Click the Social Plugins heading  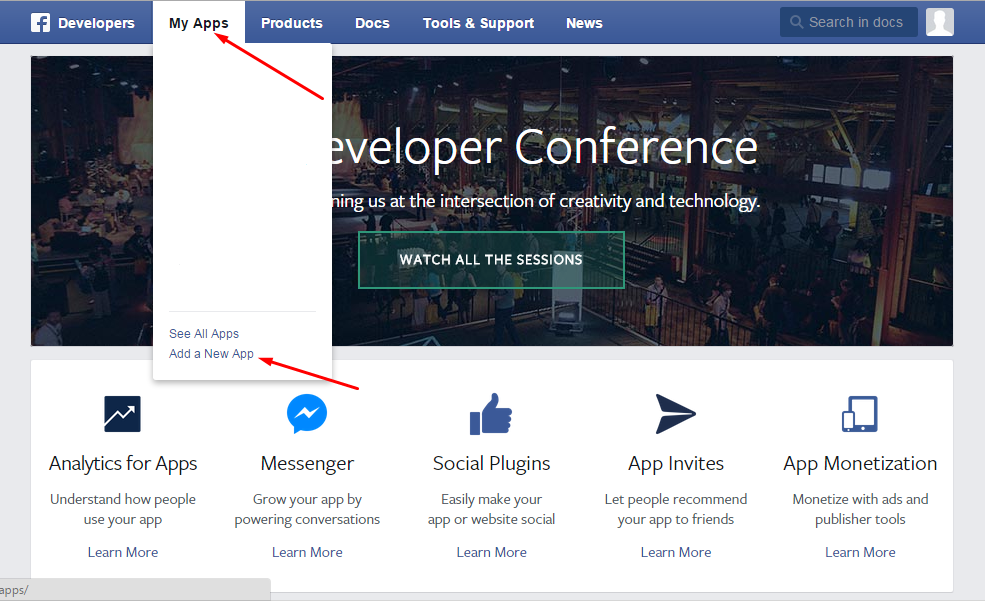point(491,463)
